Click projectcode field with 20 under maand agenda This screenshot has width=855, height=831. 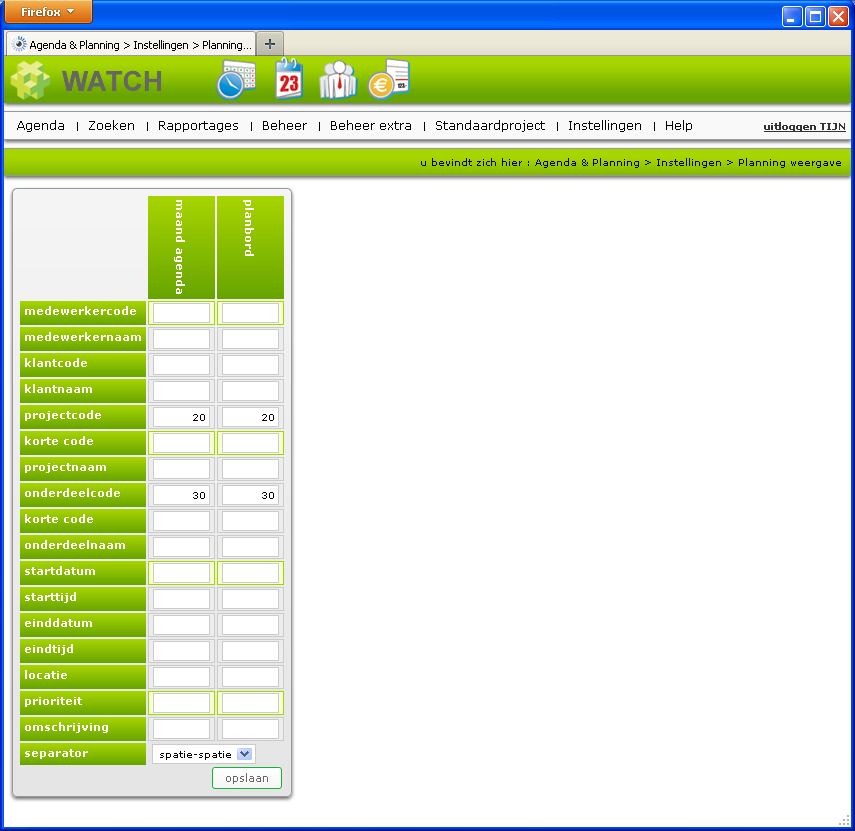(182, 417)
